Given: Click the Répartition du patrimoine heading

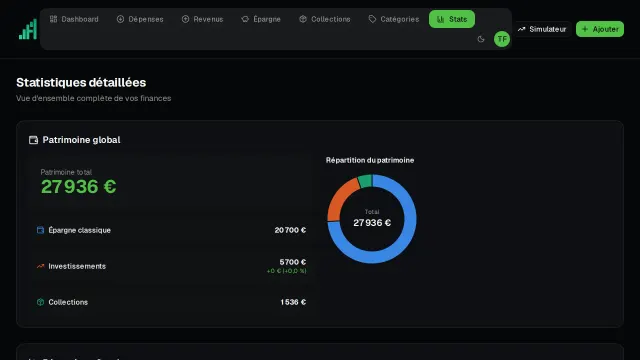Looking at the screenshot, I should pos(370,160).
